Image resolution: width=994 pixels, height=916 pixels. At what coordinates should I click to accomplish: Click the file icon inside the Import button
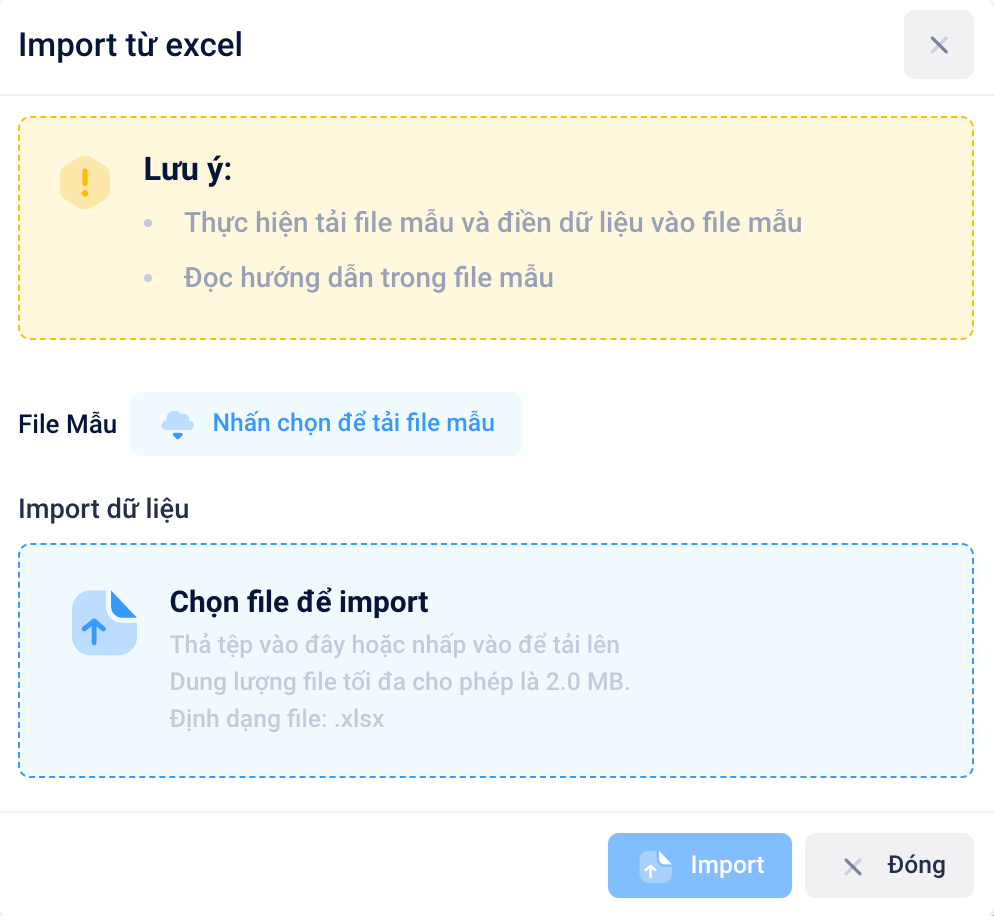point(655,866)
